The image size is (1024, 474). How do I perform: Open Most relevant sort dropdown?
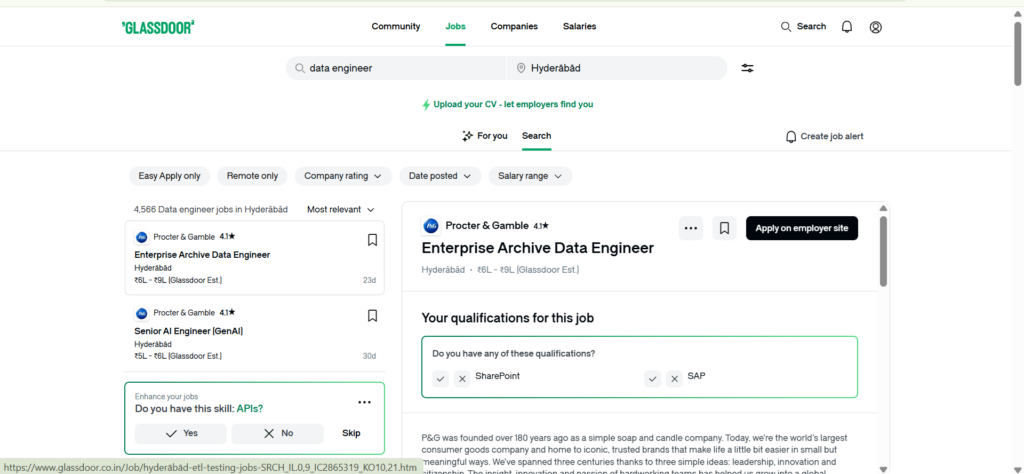tap(341, 210)
